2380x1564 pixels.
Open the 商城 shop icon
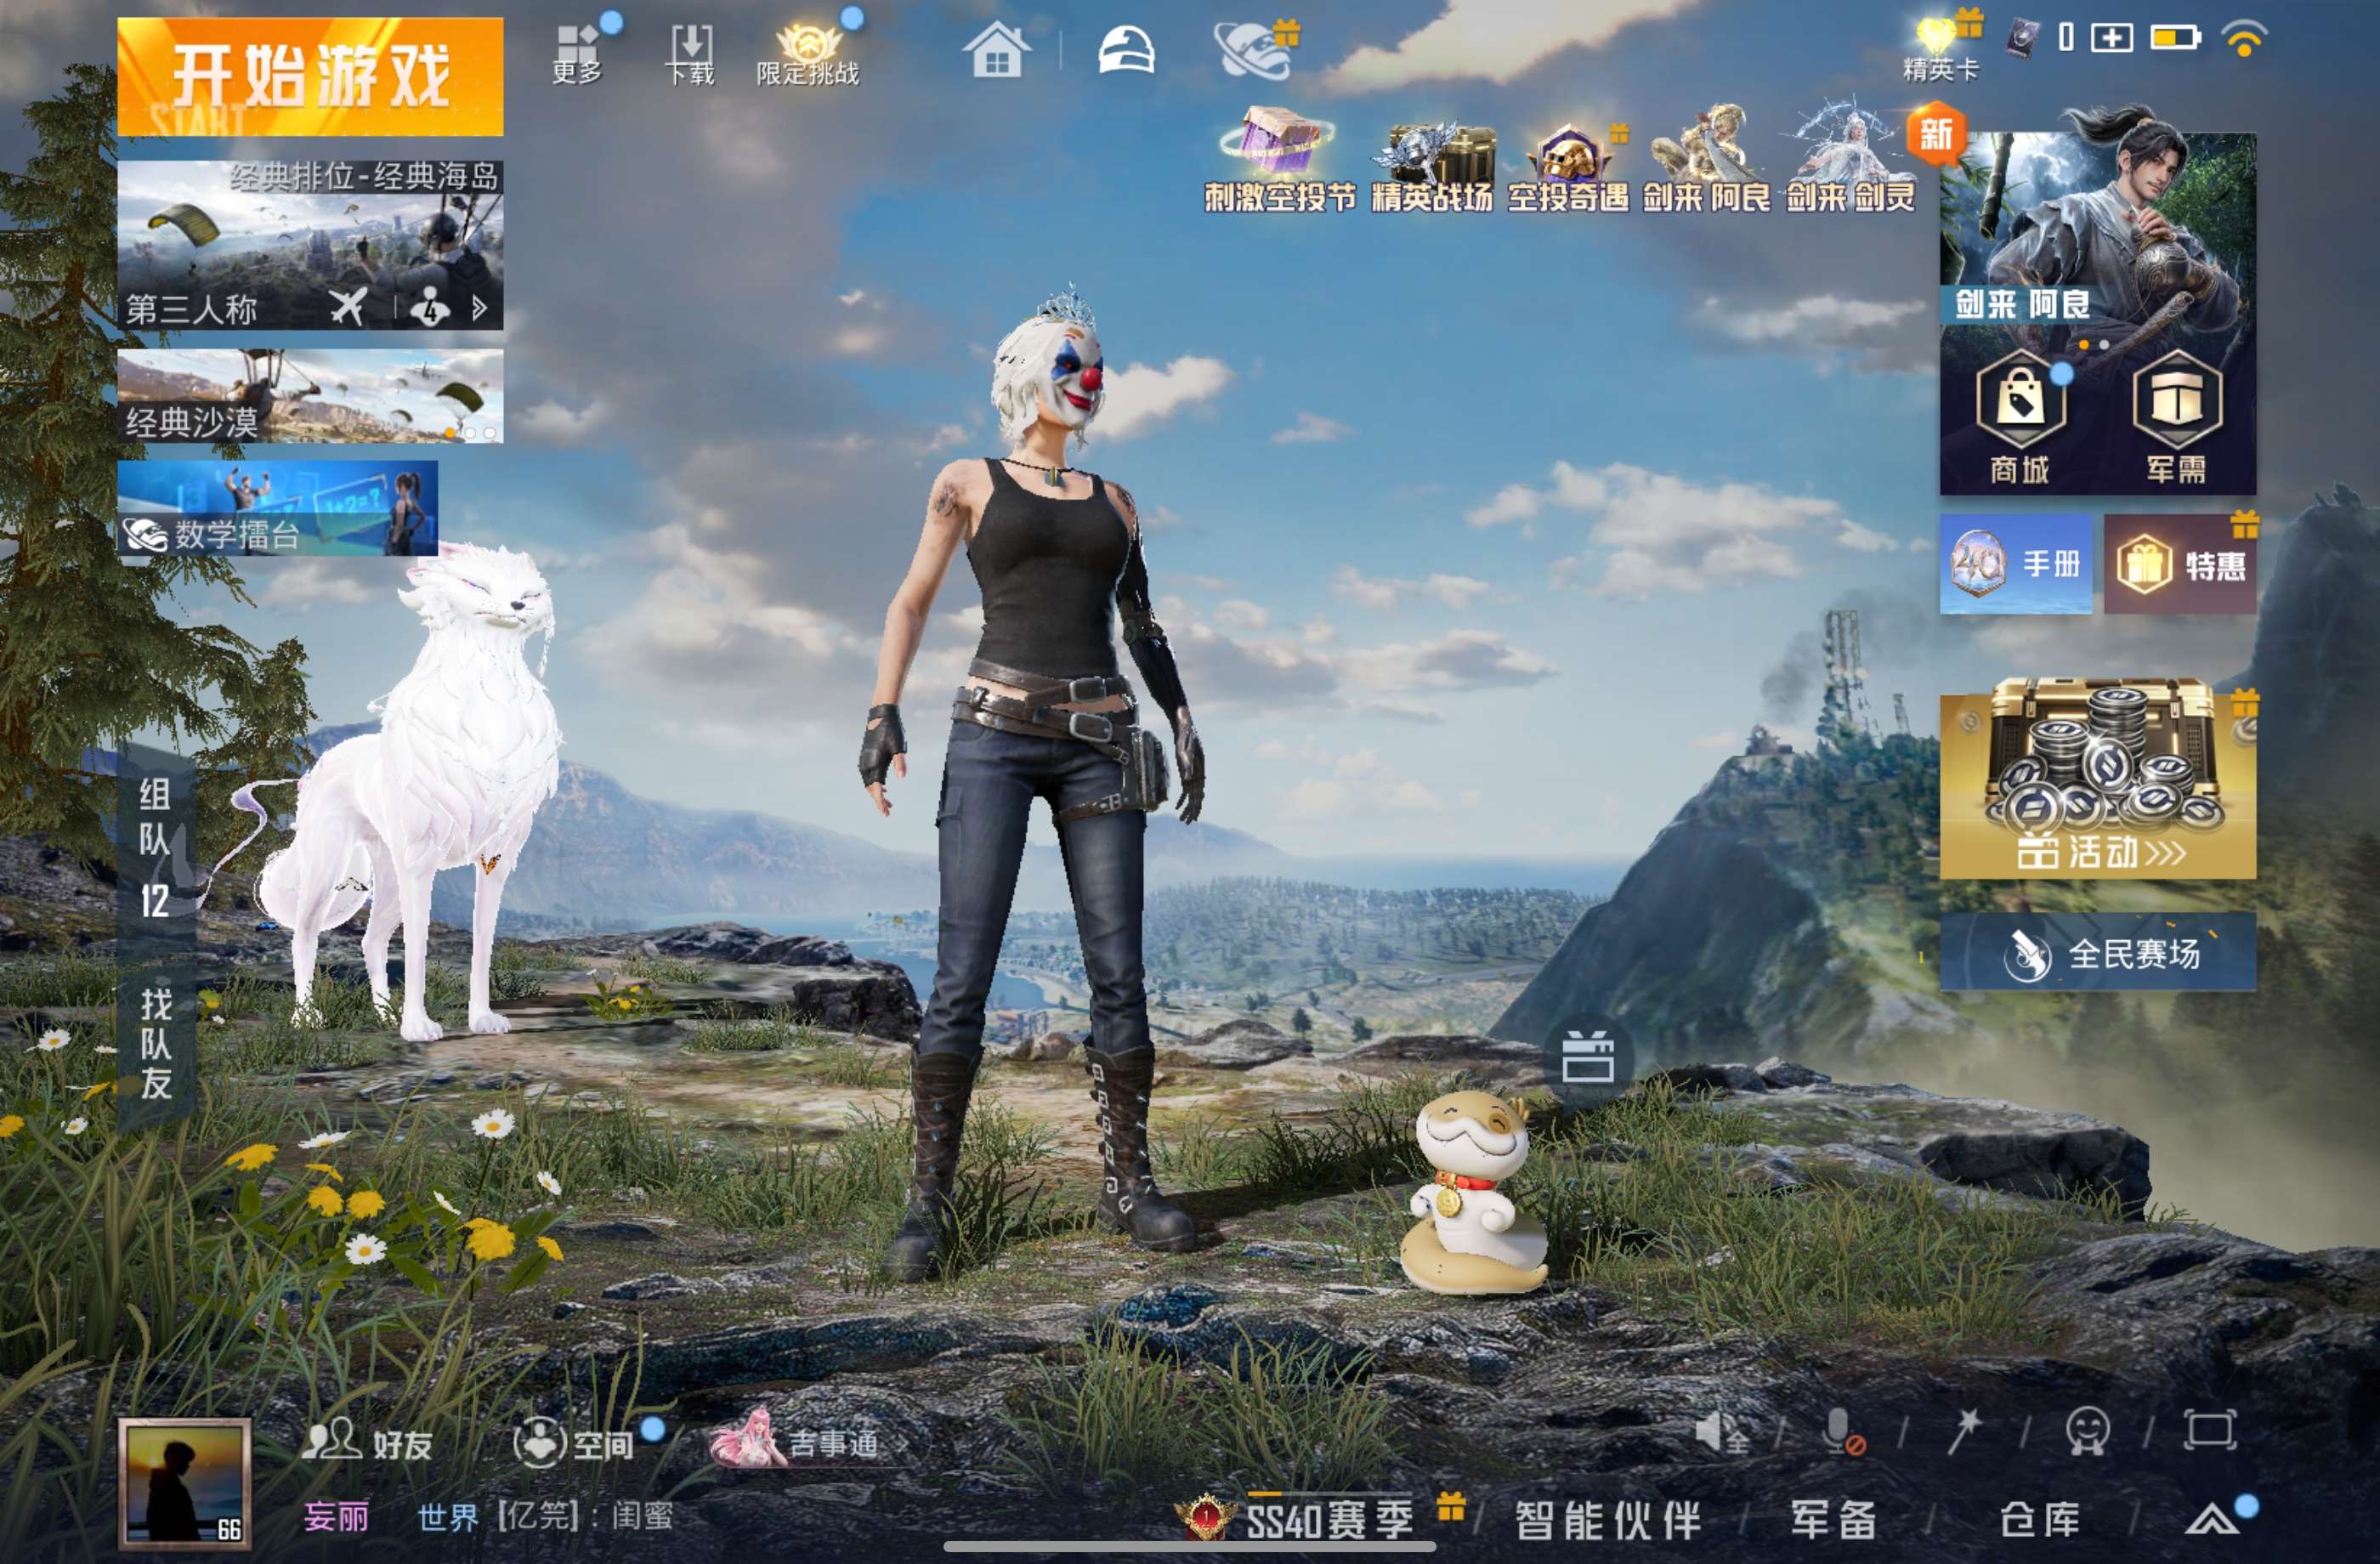[x=2020, y=420]
